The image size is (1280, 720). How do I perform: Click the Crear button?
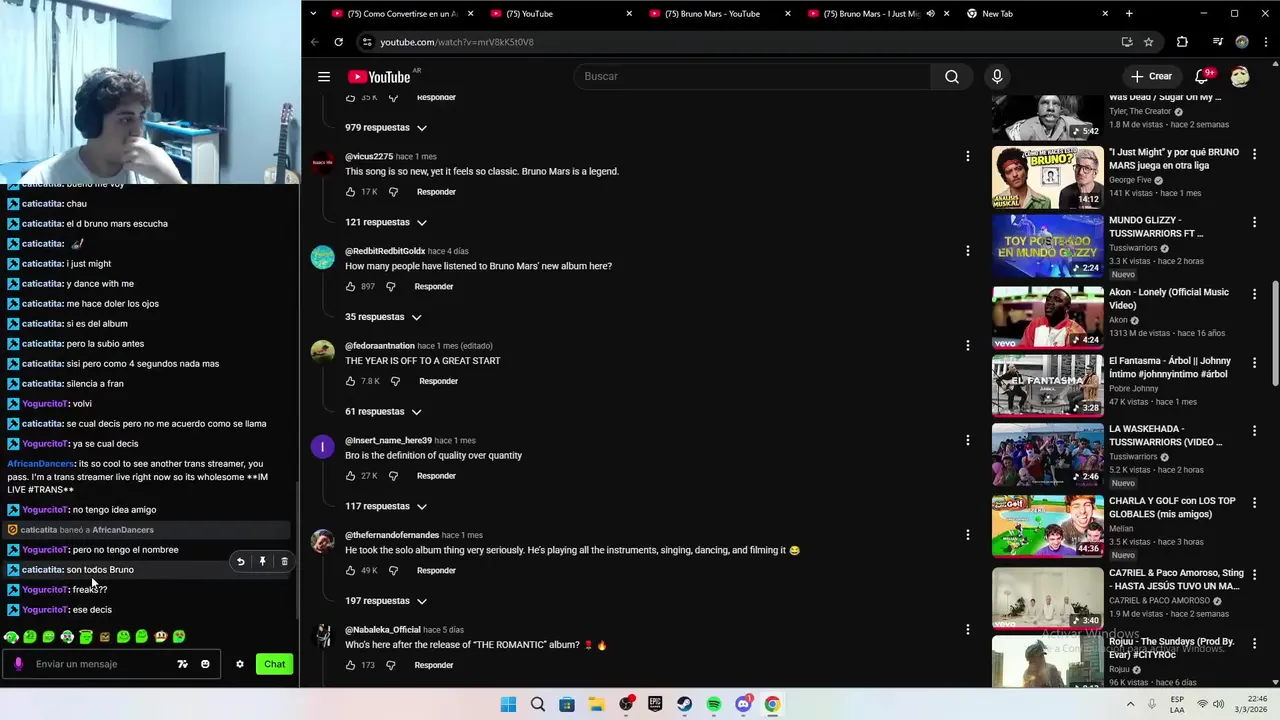(x=1151, y=76)
